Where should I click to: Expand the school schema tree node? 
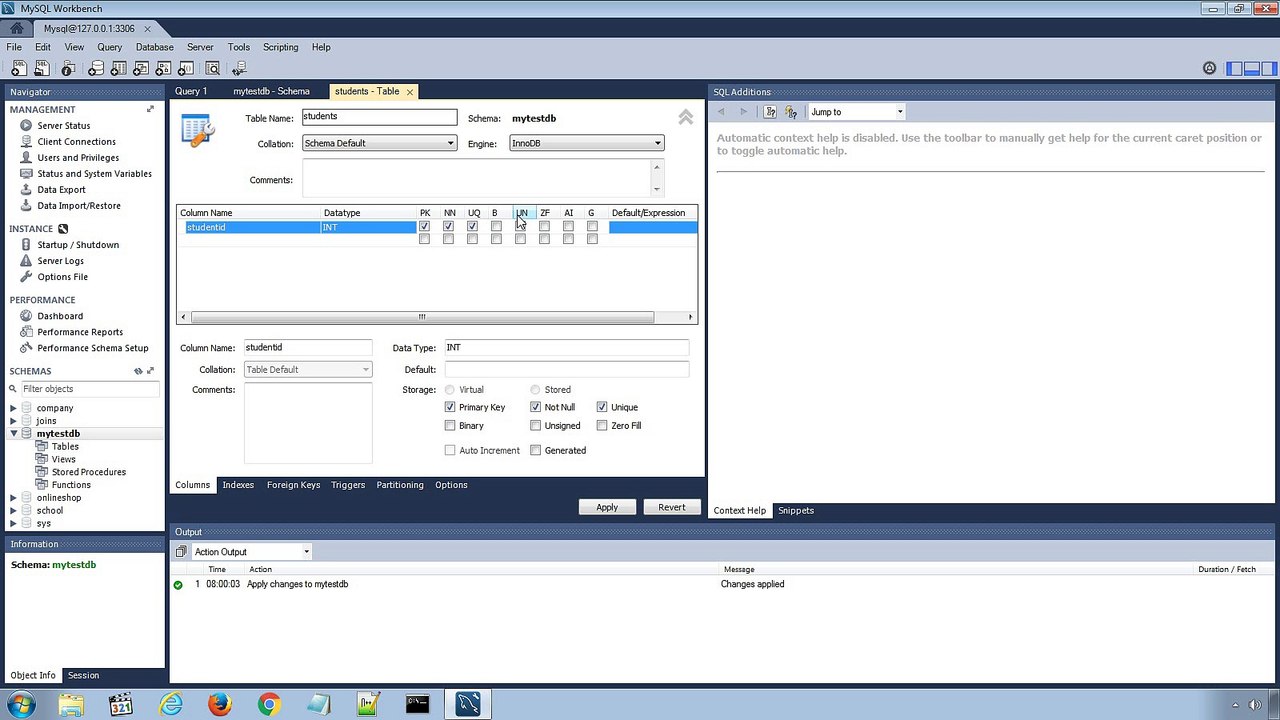click(13, 511)
